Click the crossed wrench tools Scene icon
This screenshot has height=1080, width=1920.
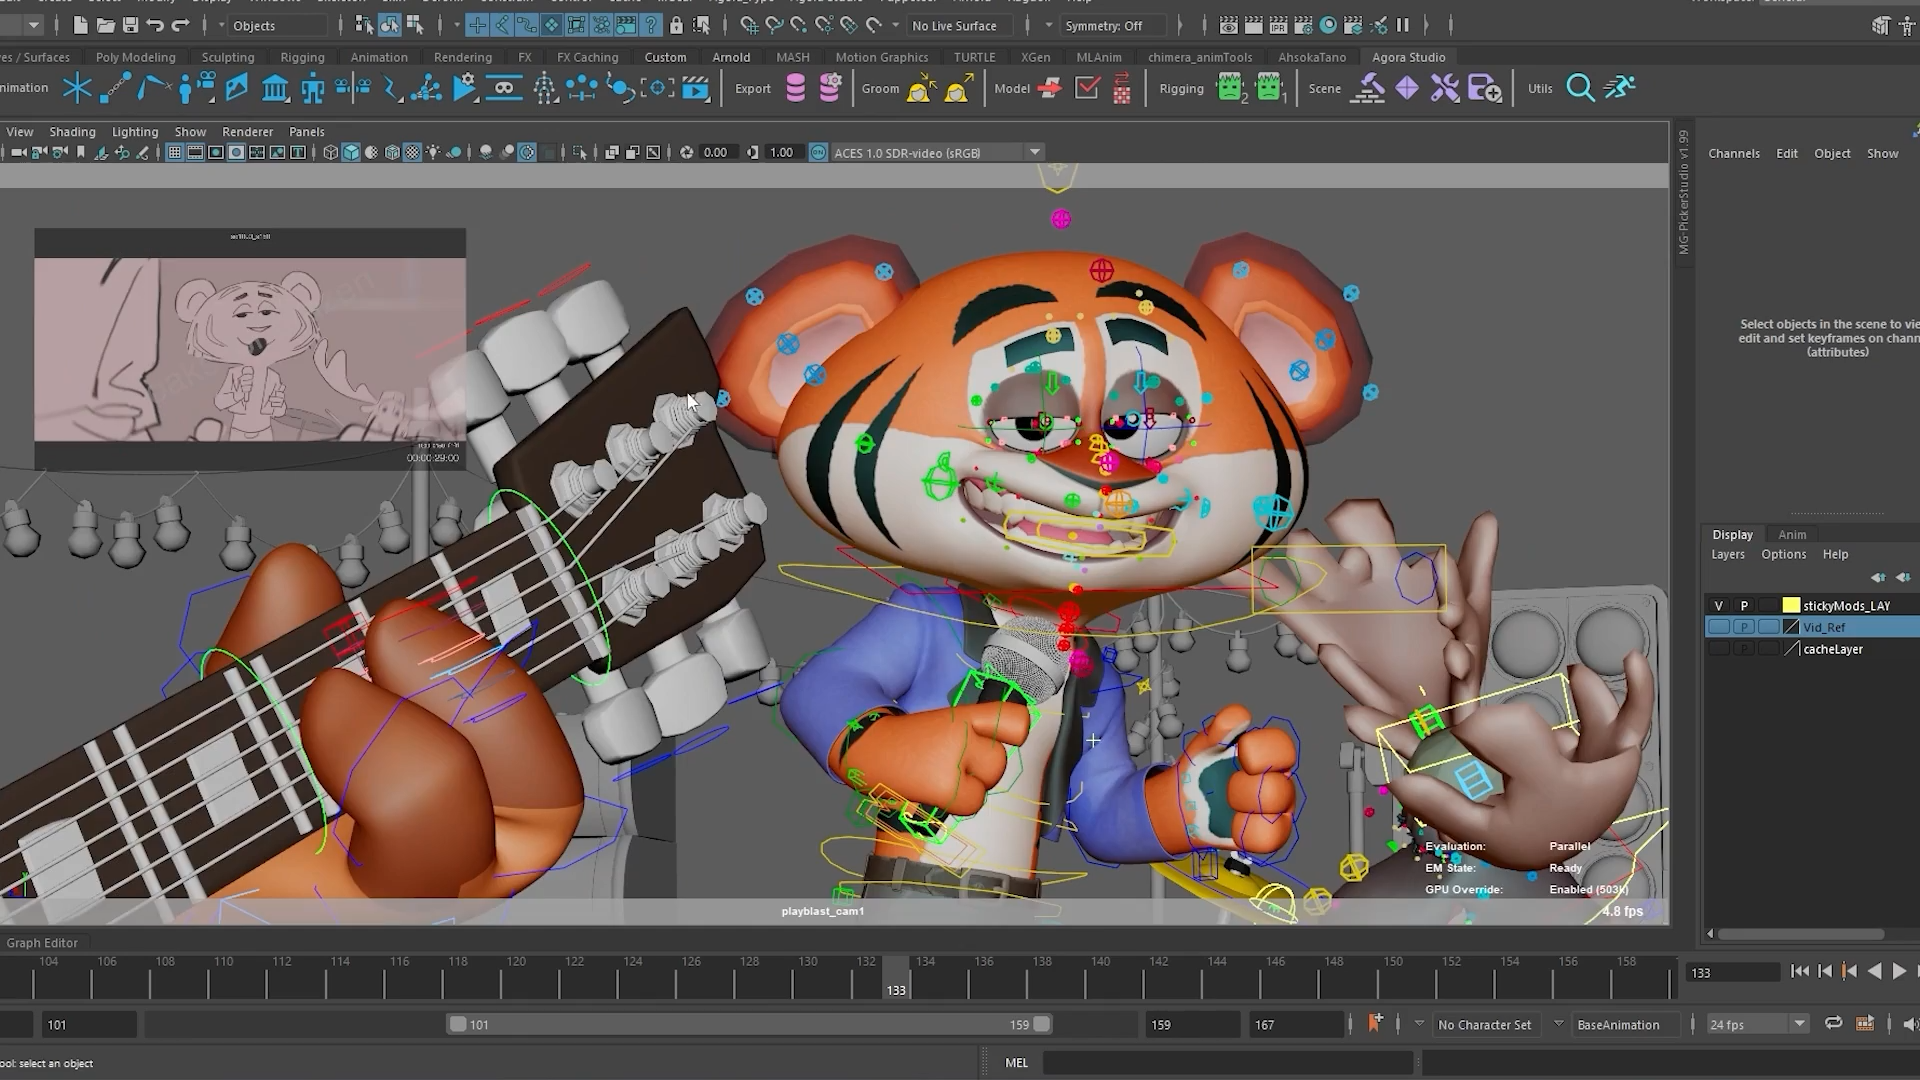click(1445, 89)
